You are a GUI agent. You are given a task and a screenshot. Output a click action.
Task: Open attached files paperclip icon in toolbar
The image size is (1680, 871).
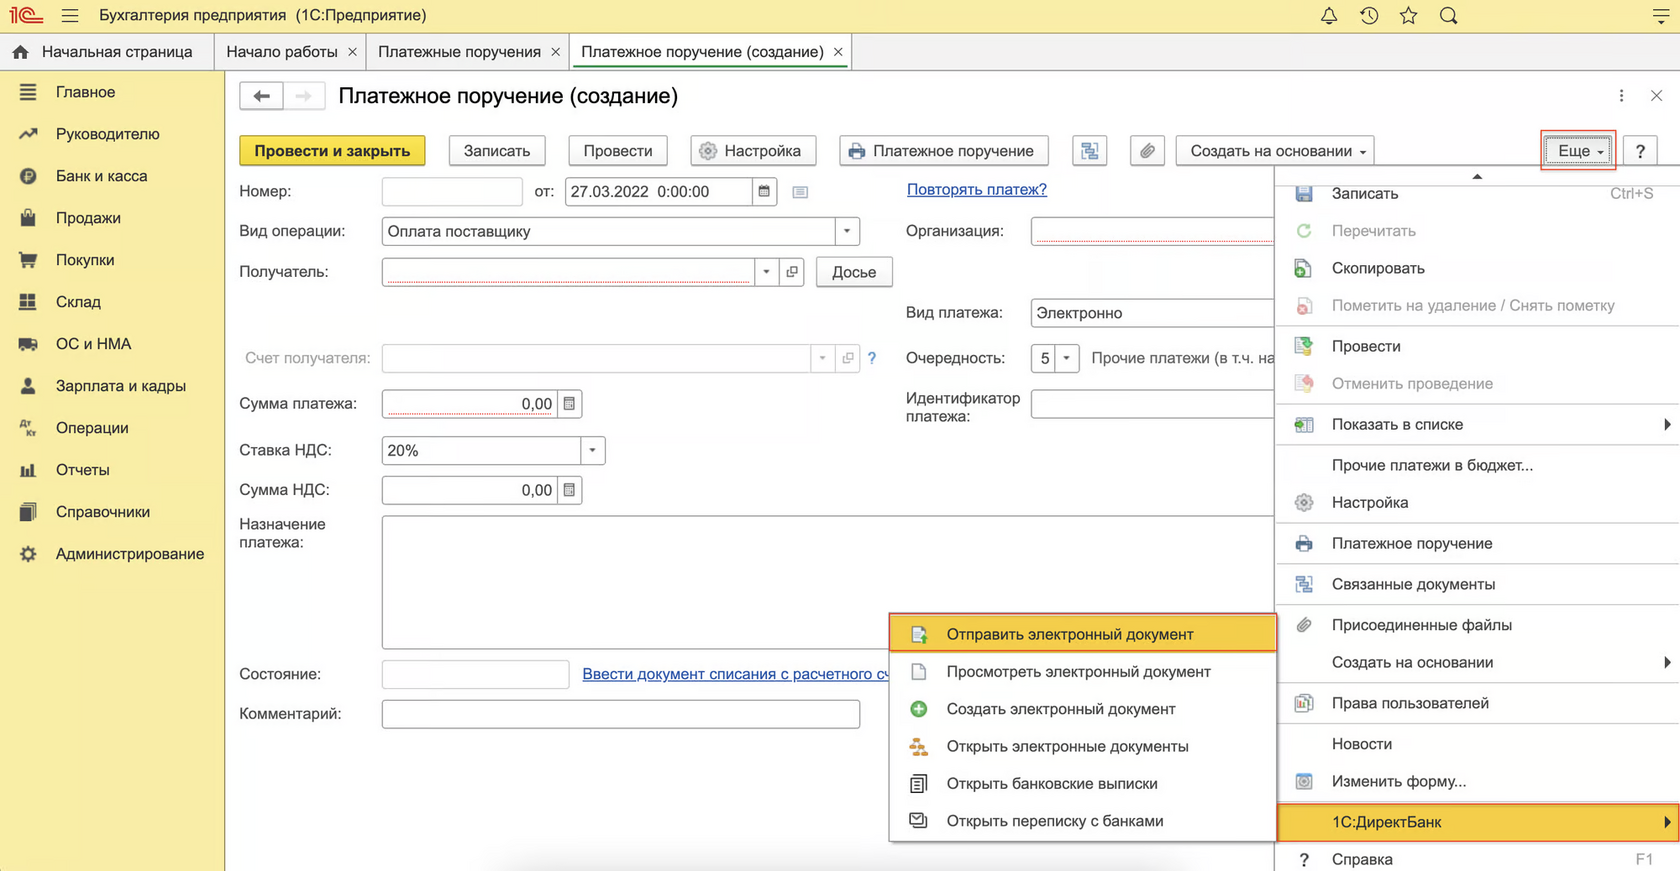pyautogui.click(x=1147, y=151)
